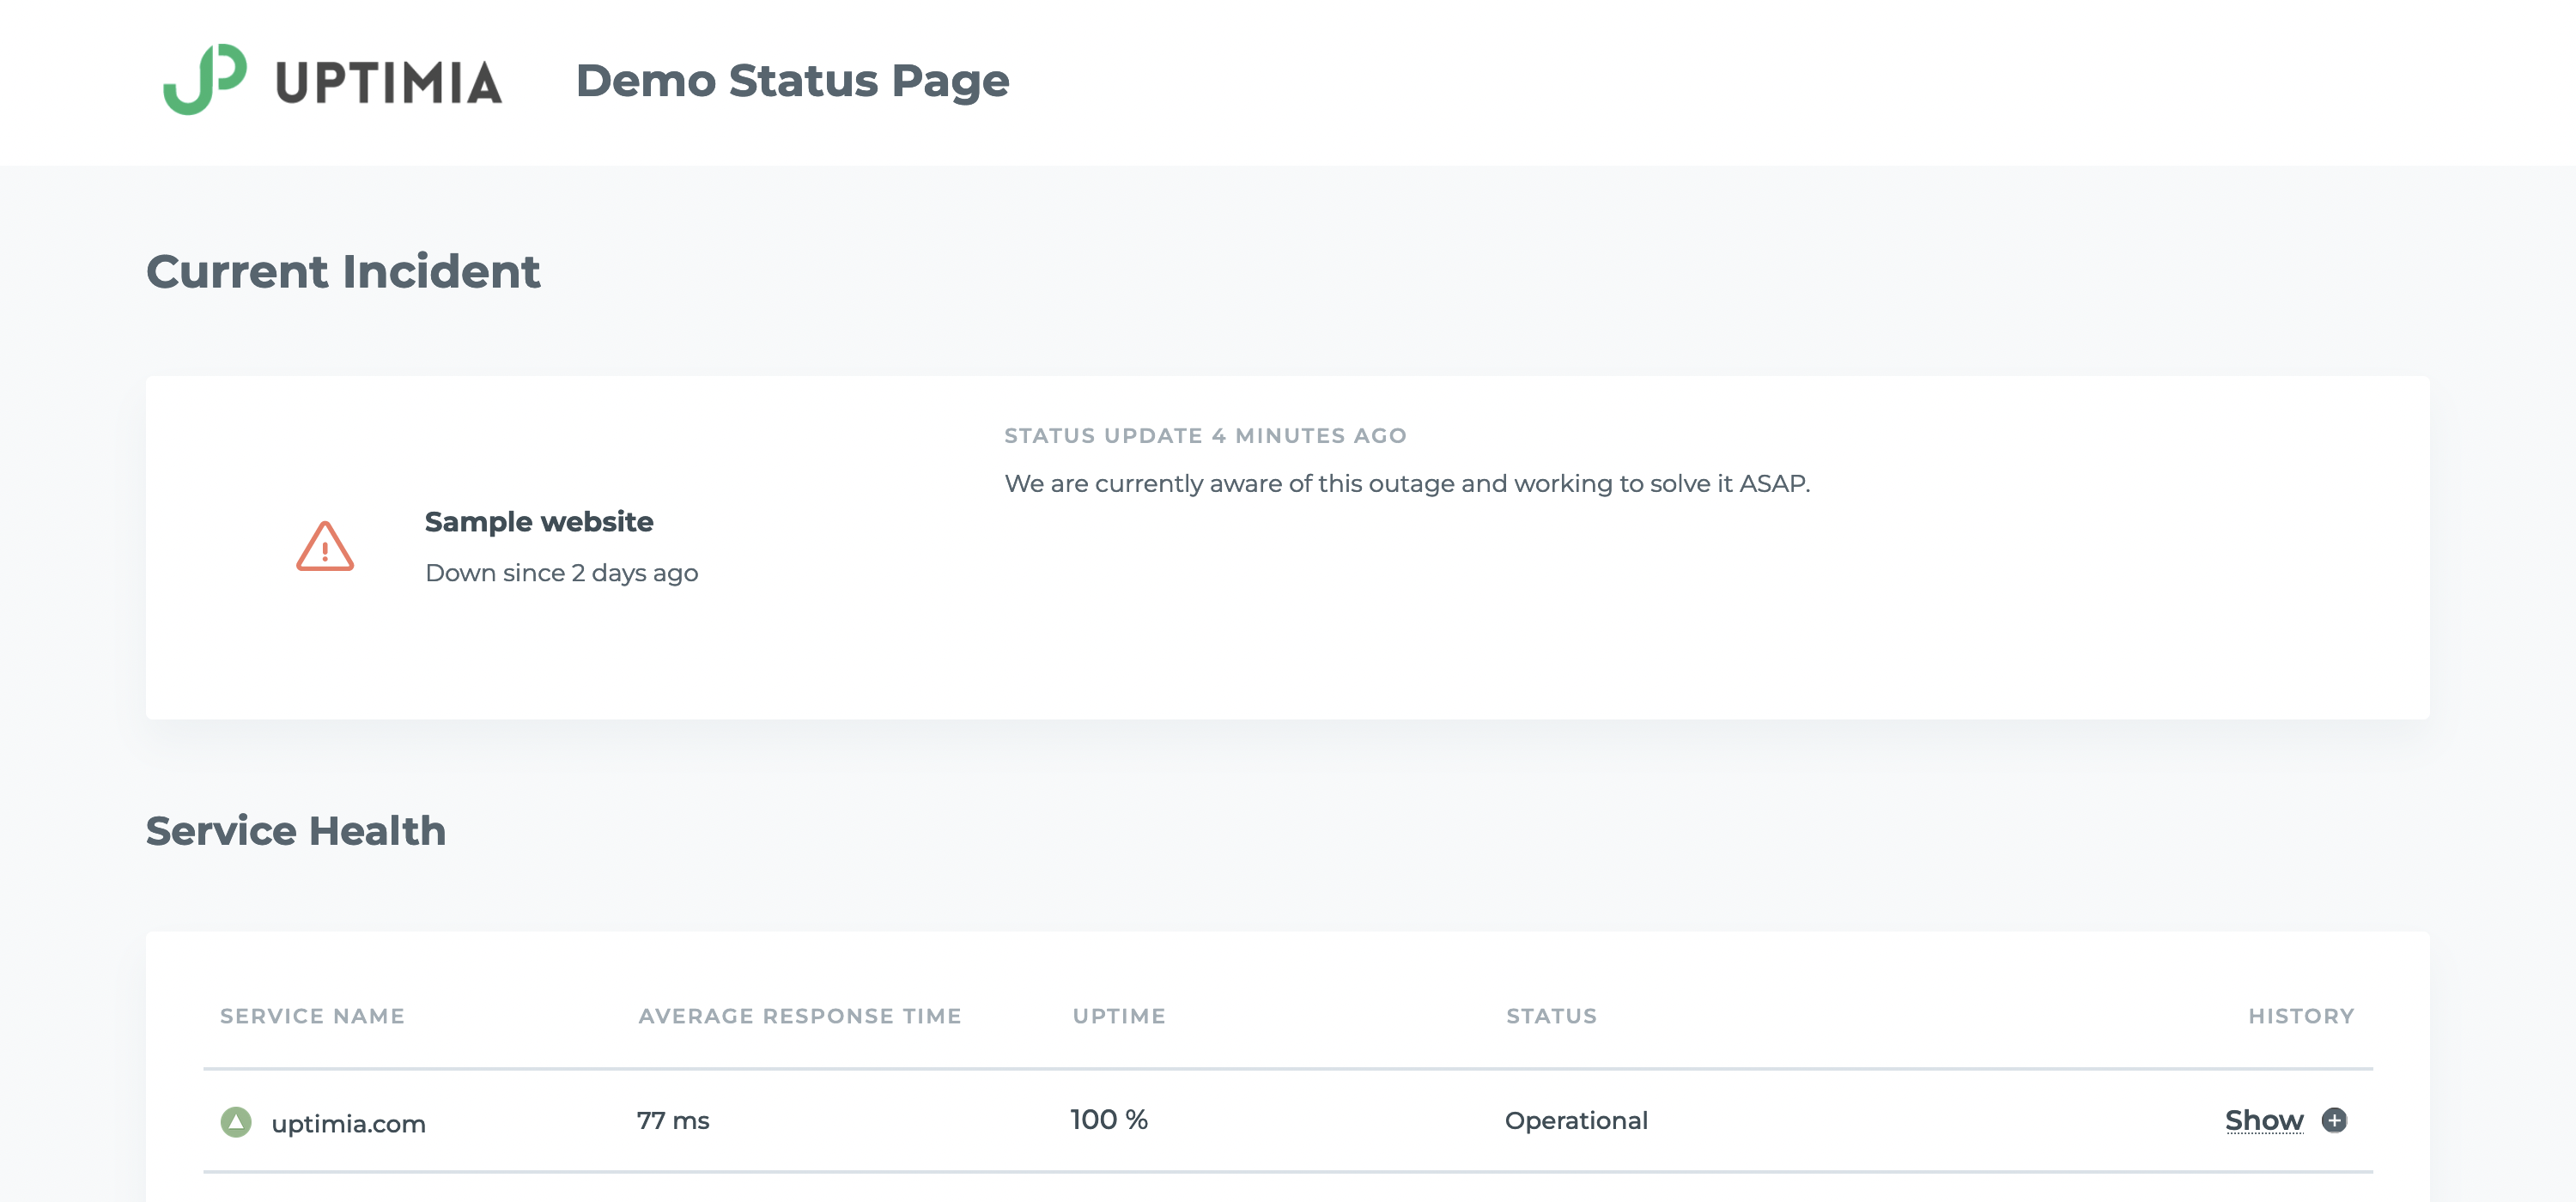The height and width of the screenshot is (1202, 2576).
Task: Click the History column header
Action: pos(2301,1016)
